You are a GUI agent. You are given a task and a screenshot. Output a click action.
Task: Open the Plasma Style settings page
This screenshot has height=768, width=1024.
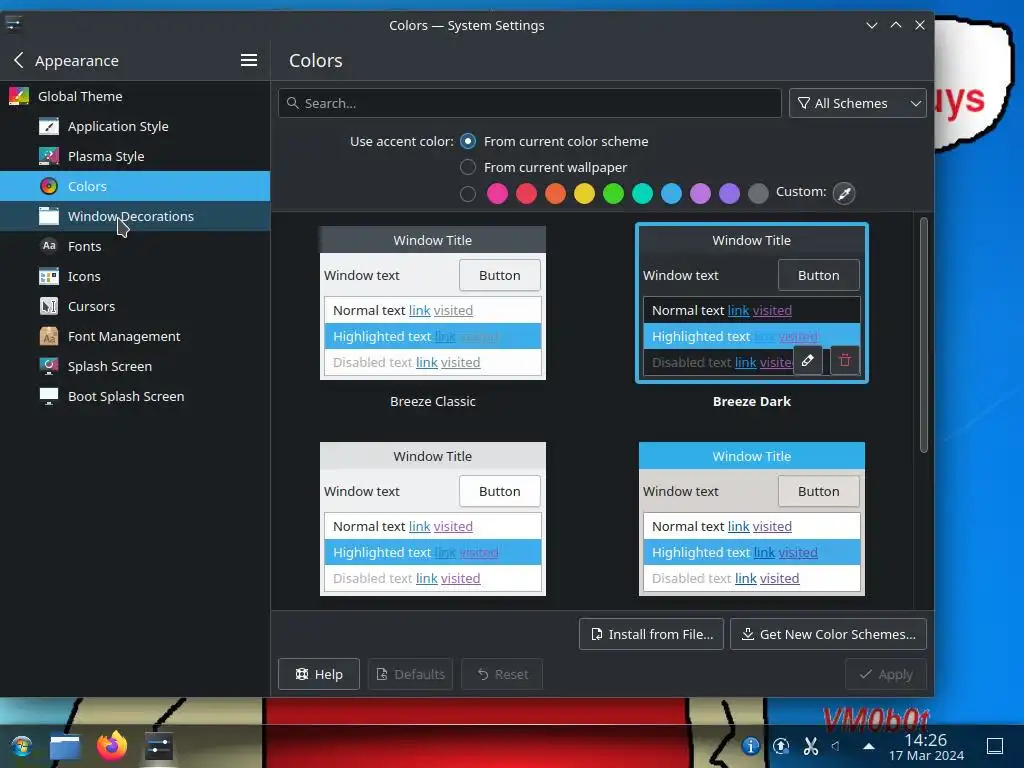pos(135,156)
